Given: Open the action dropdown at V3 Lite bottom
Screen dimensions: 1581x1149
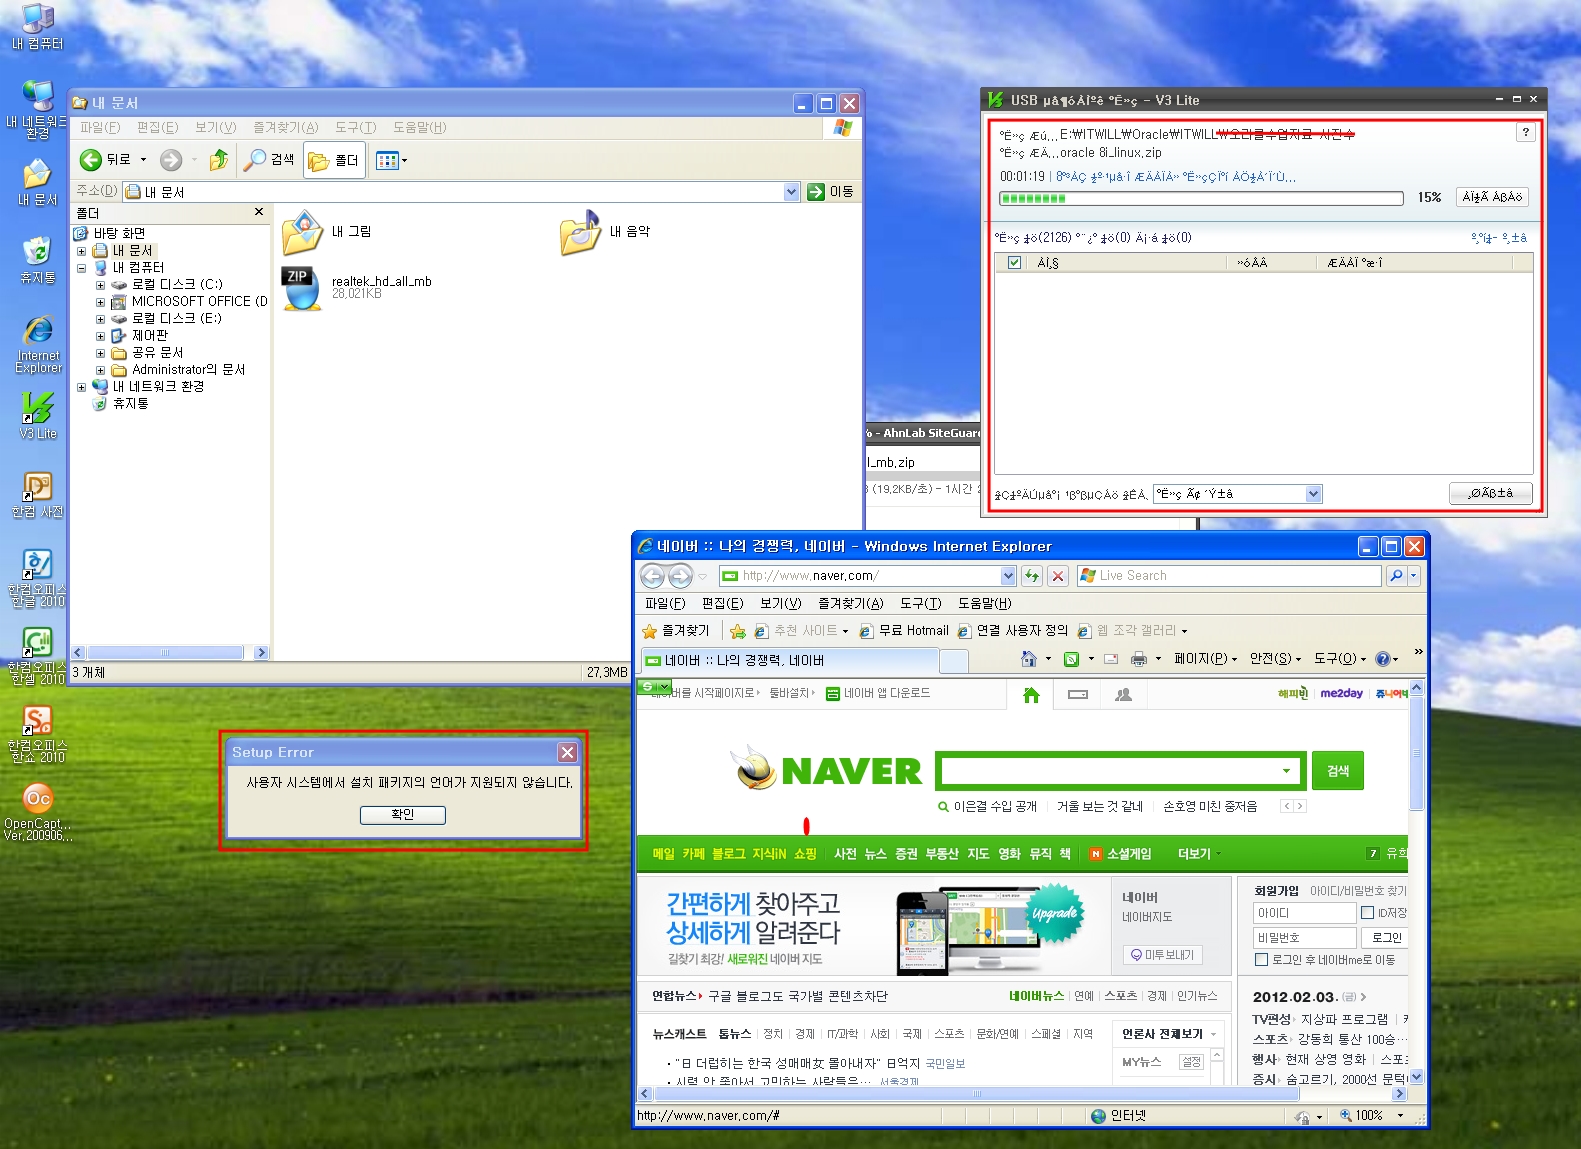Looking at the screenshot, I should [1314, 494].
